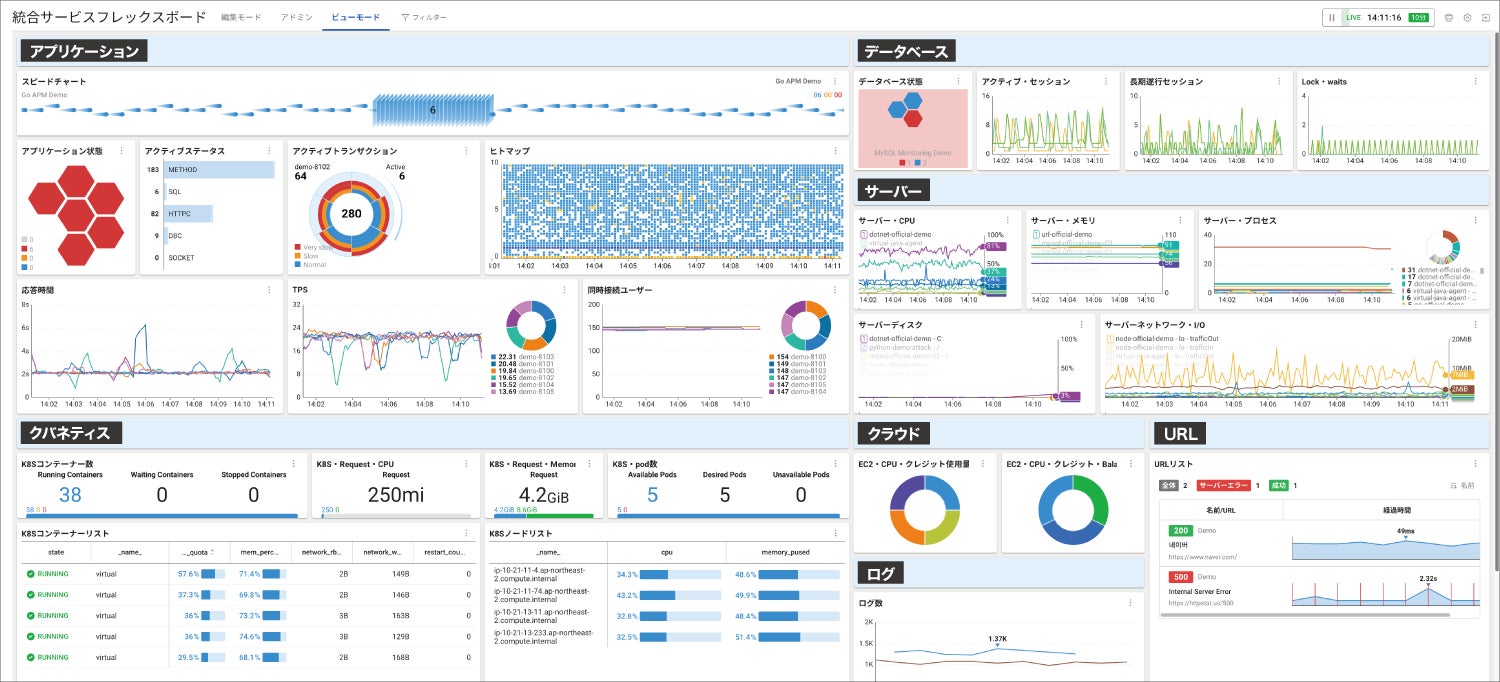Image resolution: width=1500 pixels, height=682 pixels.
Task: Open the https://www.naver.com/ link
Action: (1203, 557)
